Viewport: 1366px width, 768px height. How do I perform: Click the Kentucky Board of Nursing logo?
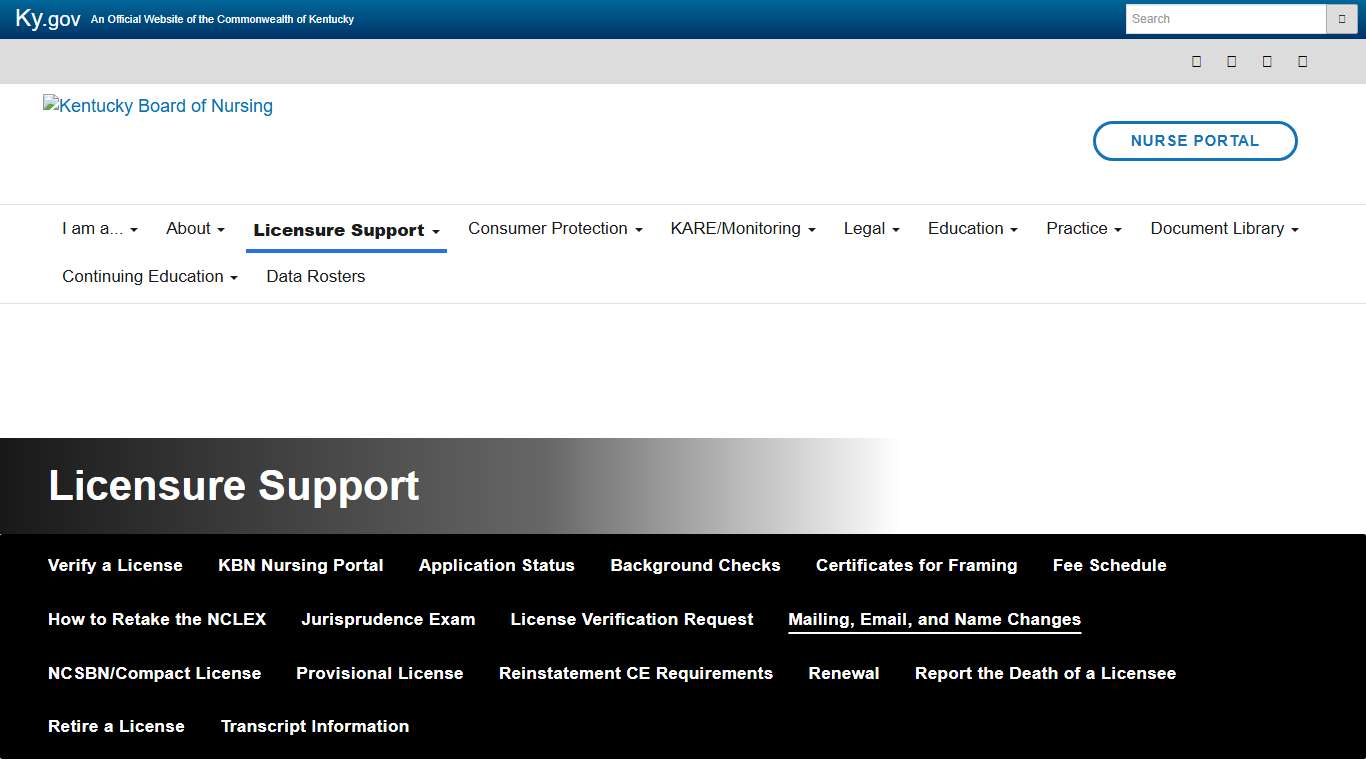click(158, 106)
